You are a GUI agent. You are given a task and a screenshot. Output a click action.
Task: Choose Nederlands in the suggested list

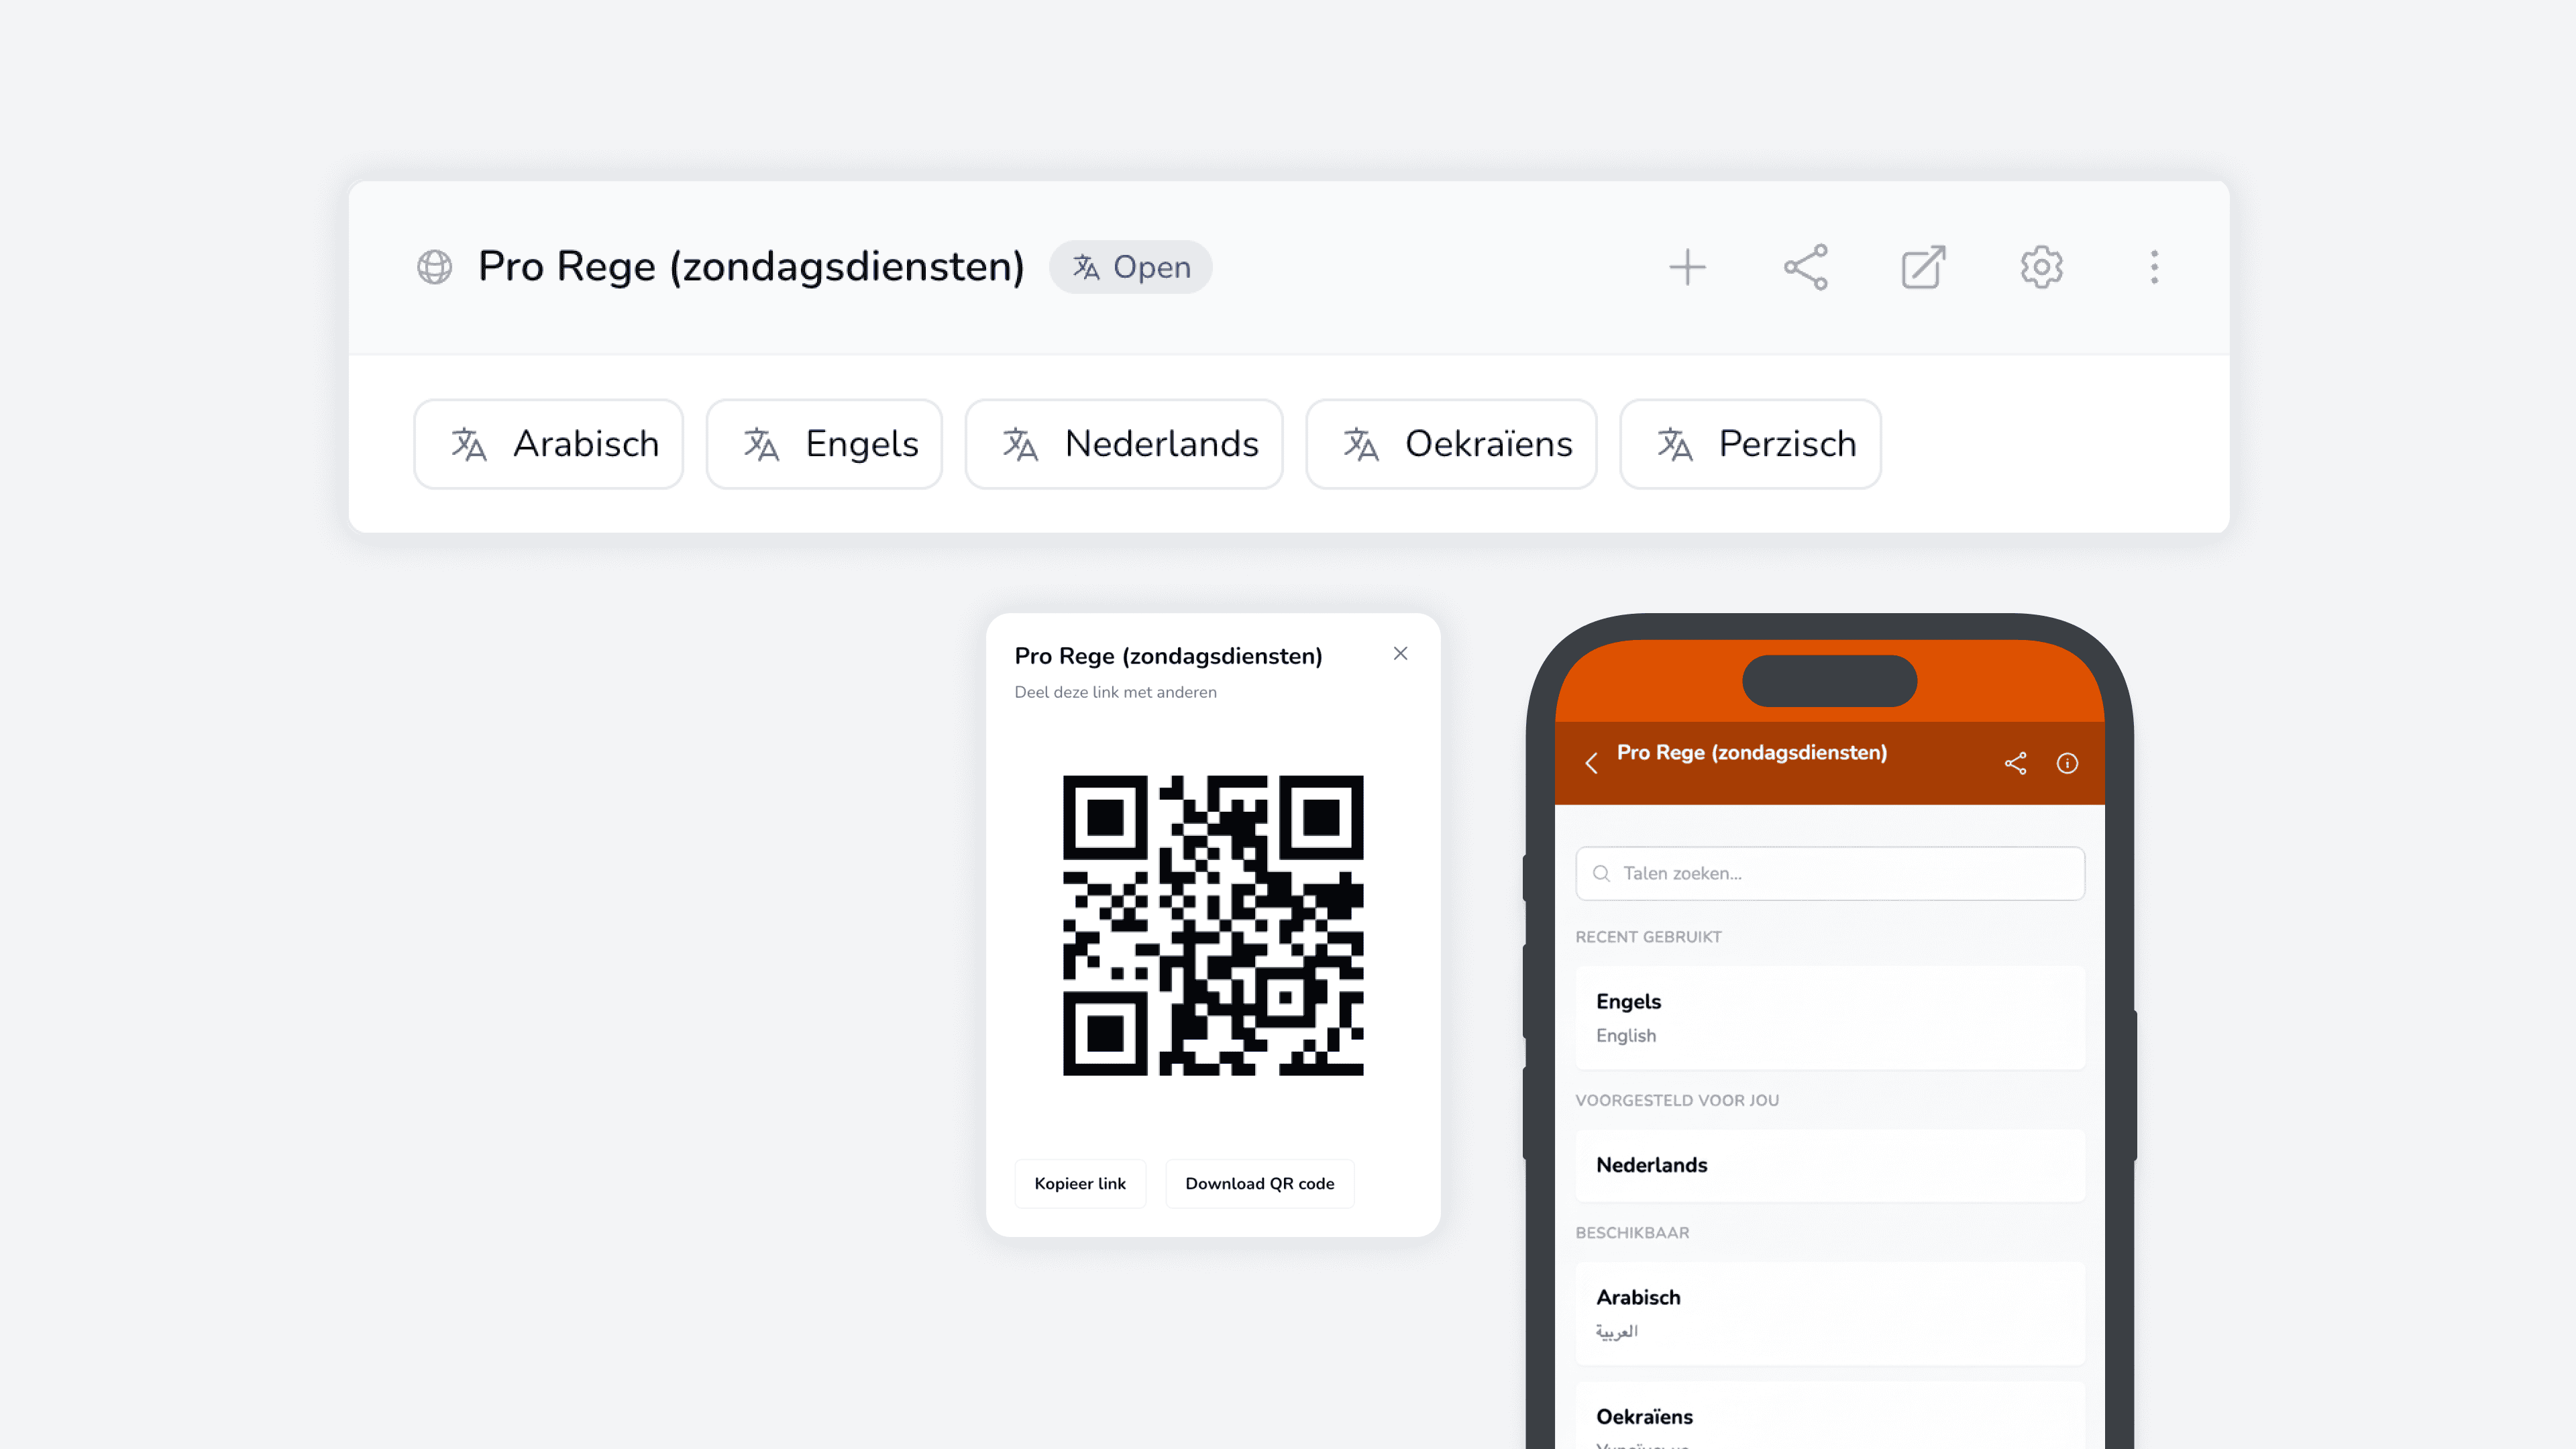(1830, 1166)
